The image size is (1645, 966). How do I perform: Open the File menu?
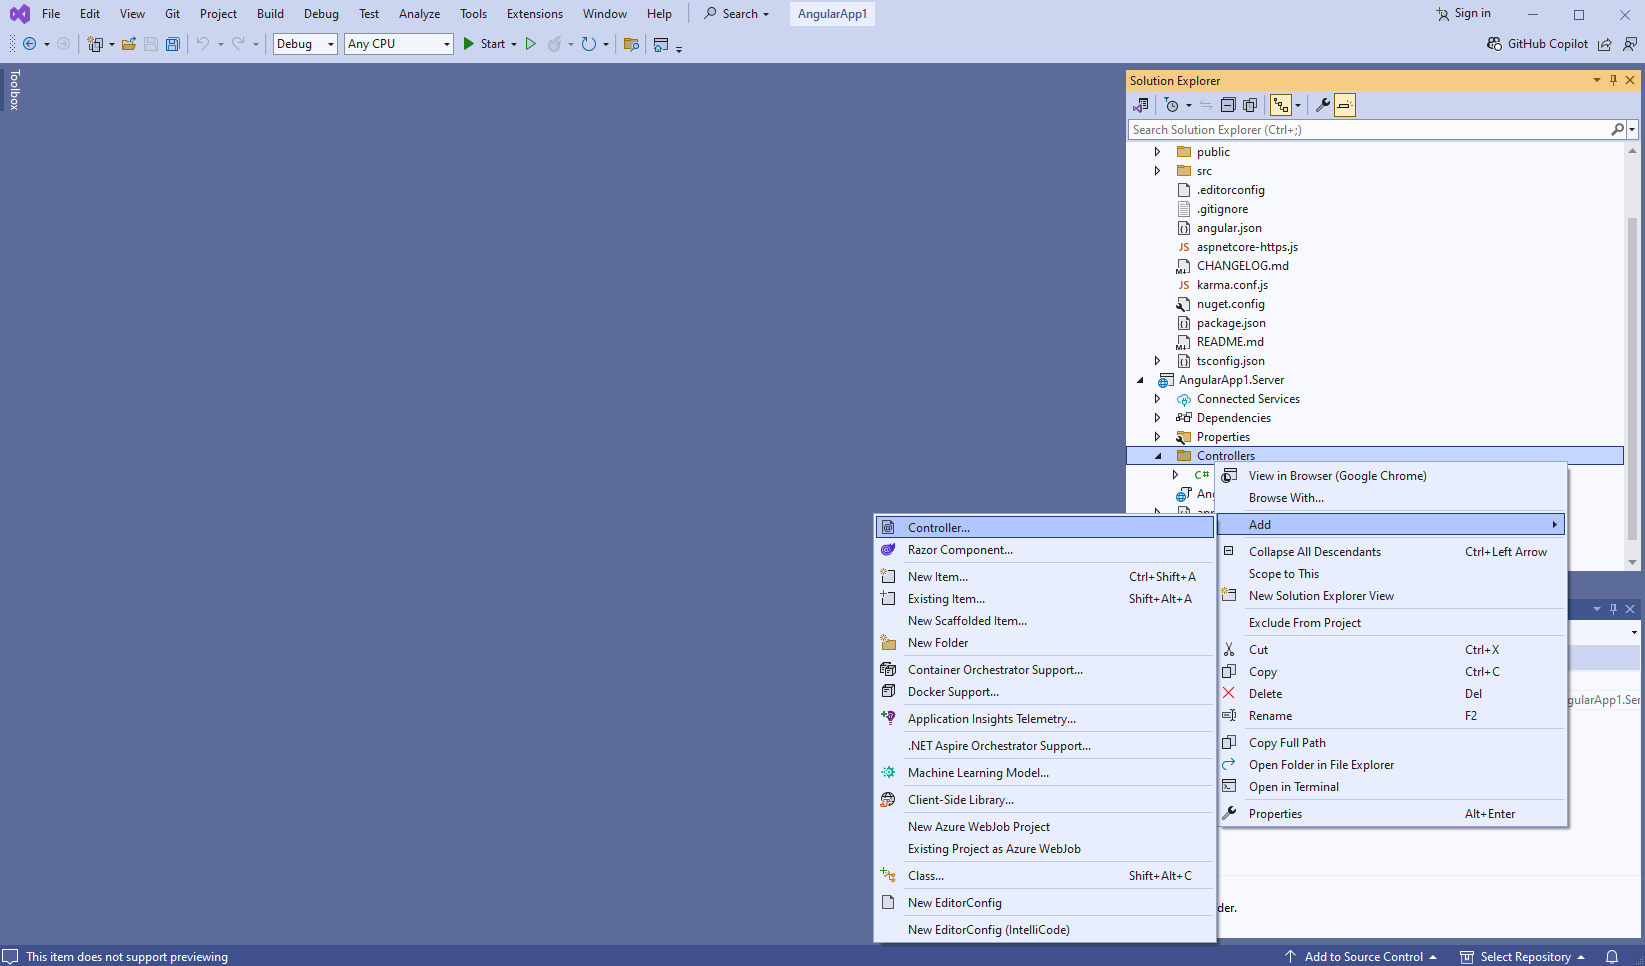pos(51,14)
